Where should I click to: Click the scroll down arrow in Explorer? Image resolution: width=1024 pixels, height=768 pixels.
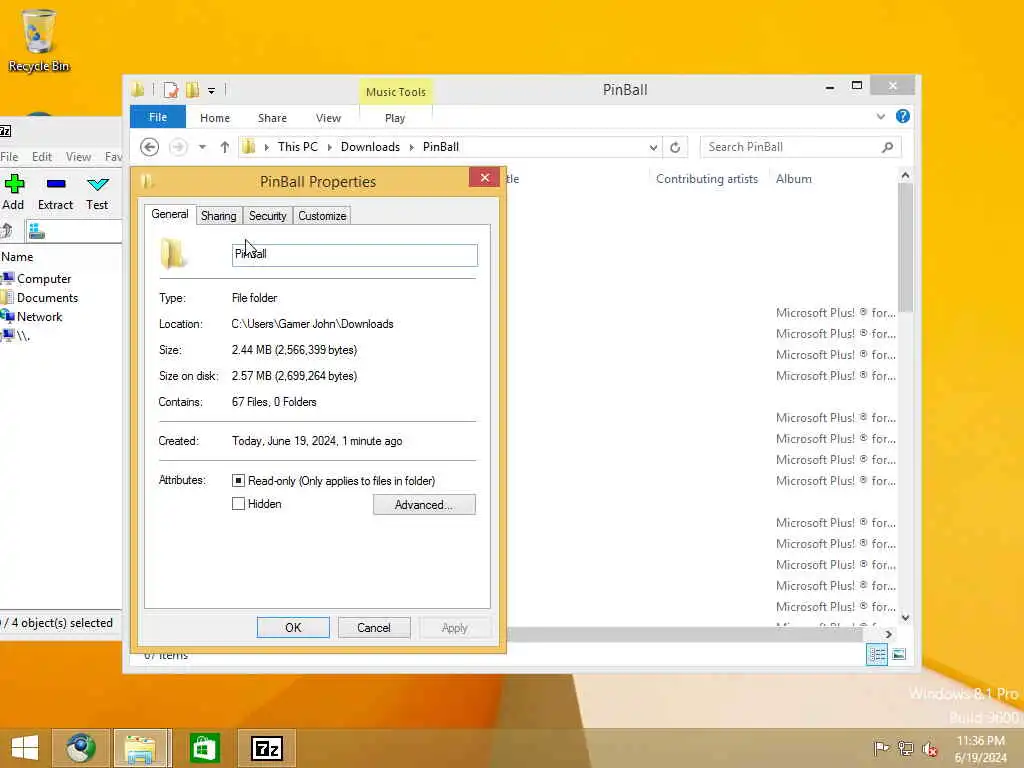click(905, 617)
